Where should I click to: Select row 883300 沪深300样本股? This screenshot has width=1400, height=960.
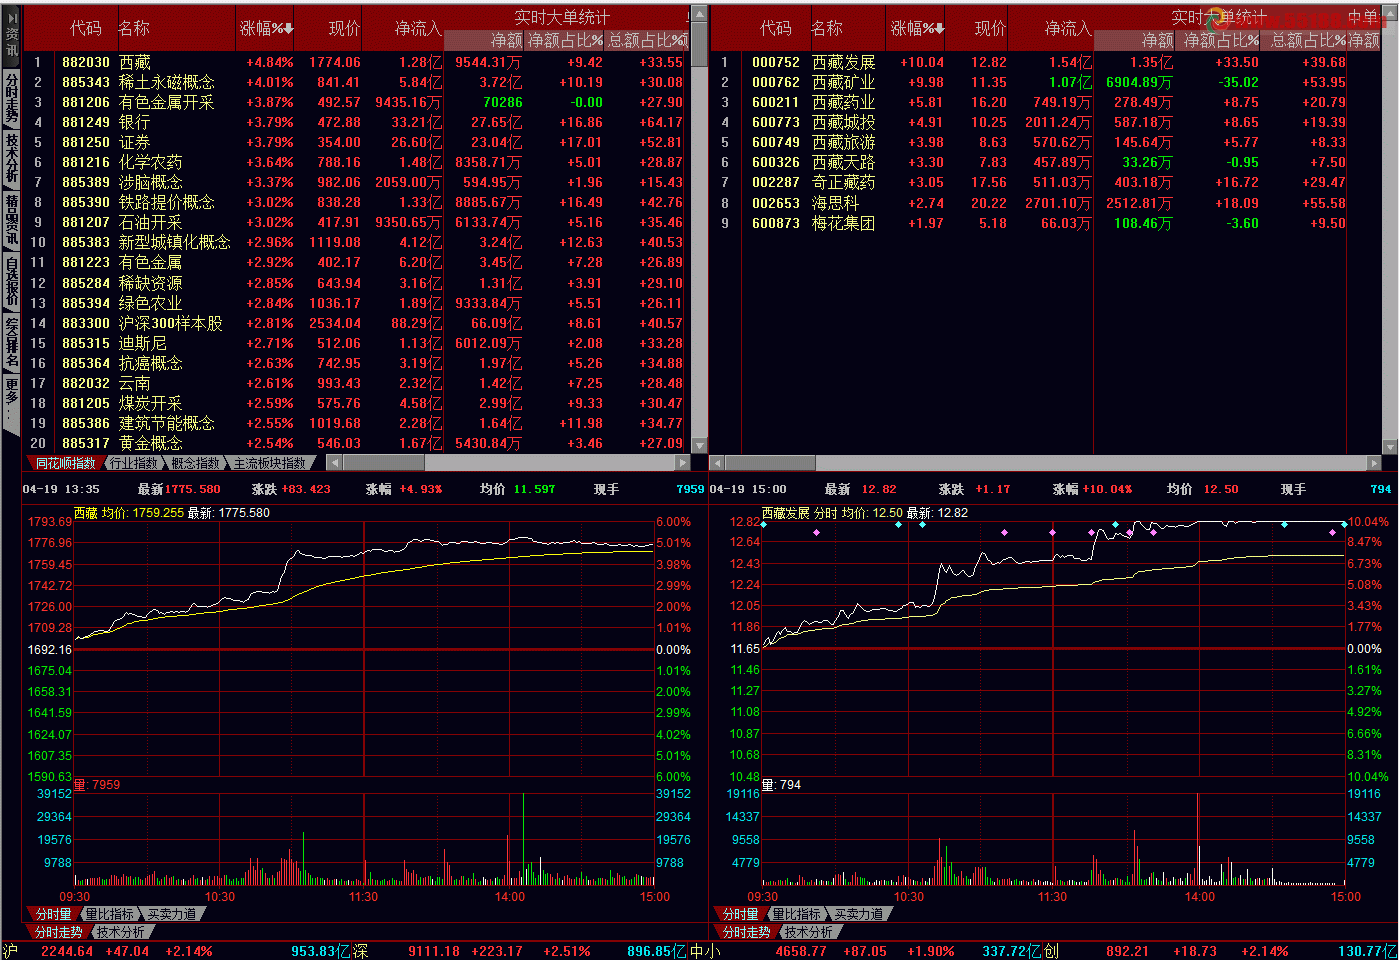[357, 323]
